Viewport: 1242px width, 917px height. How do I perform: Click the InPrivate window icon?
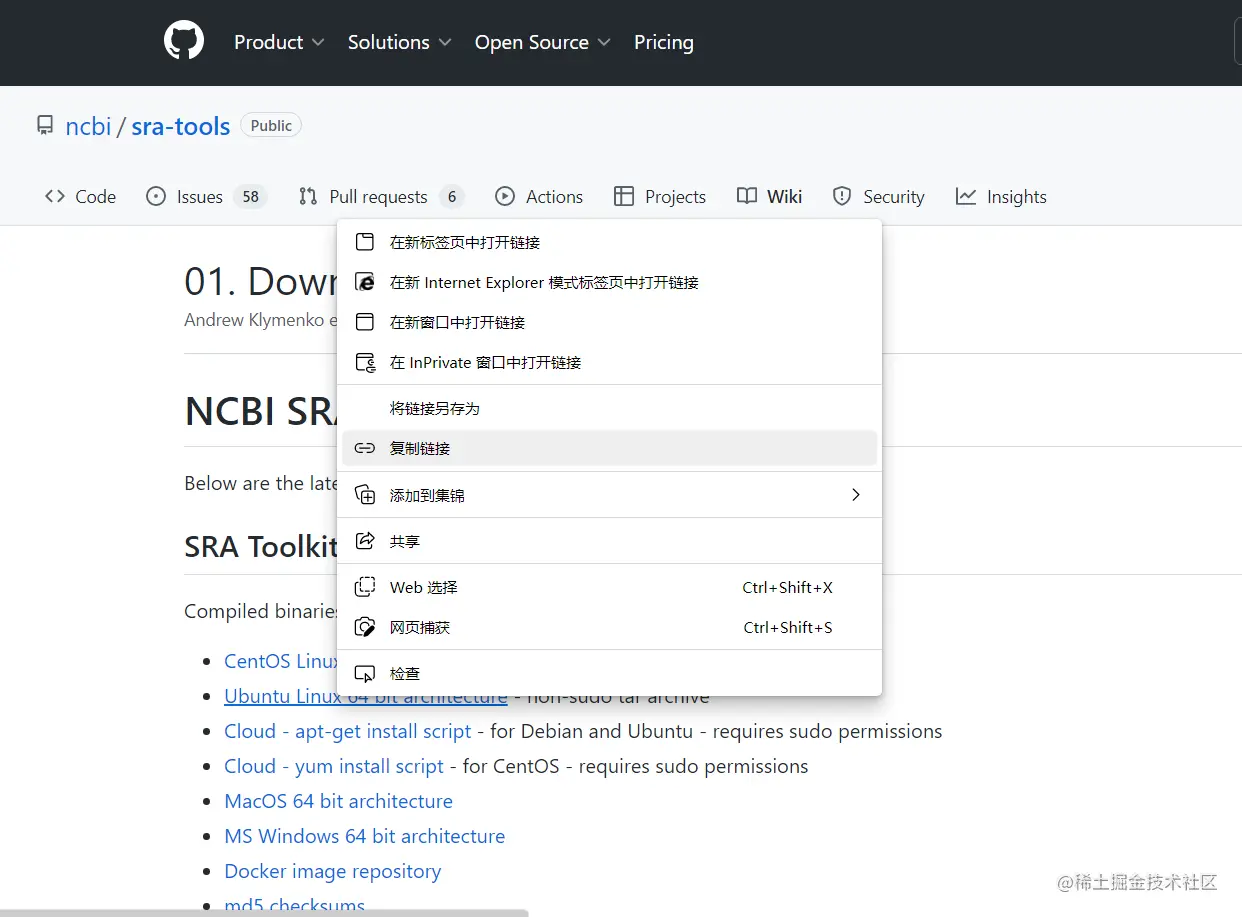(366, 362)
